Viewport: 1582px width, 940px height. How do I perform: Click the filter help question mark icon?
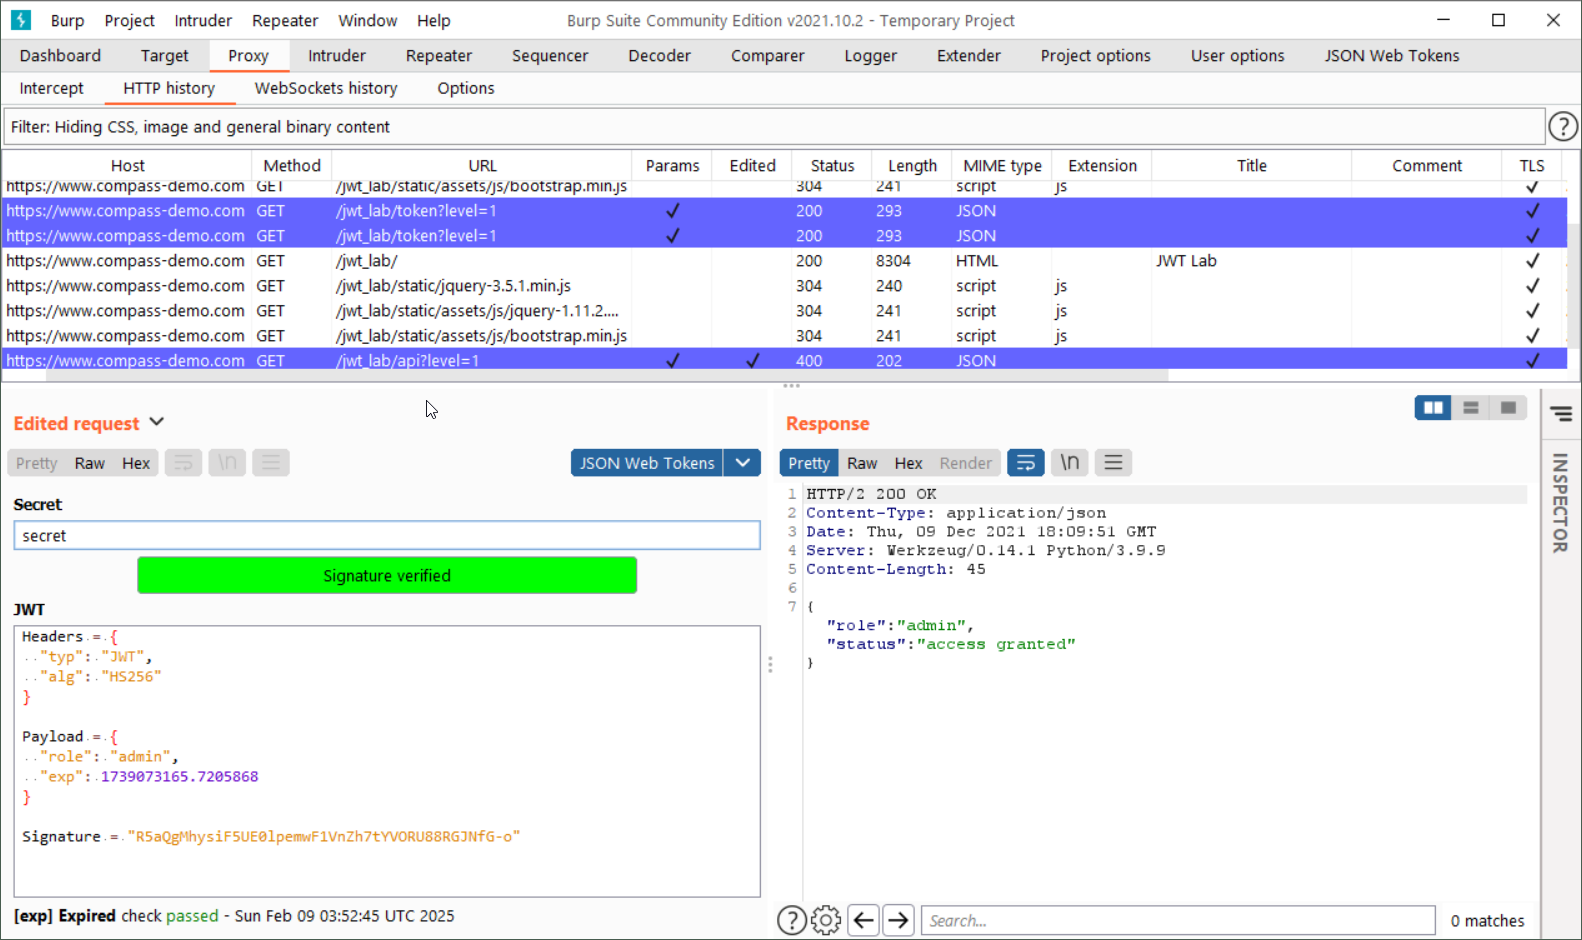[x=1562, y=127]
